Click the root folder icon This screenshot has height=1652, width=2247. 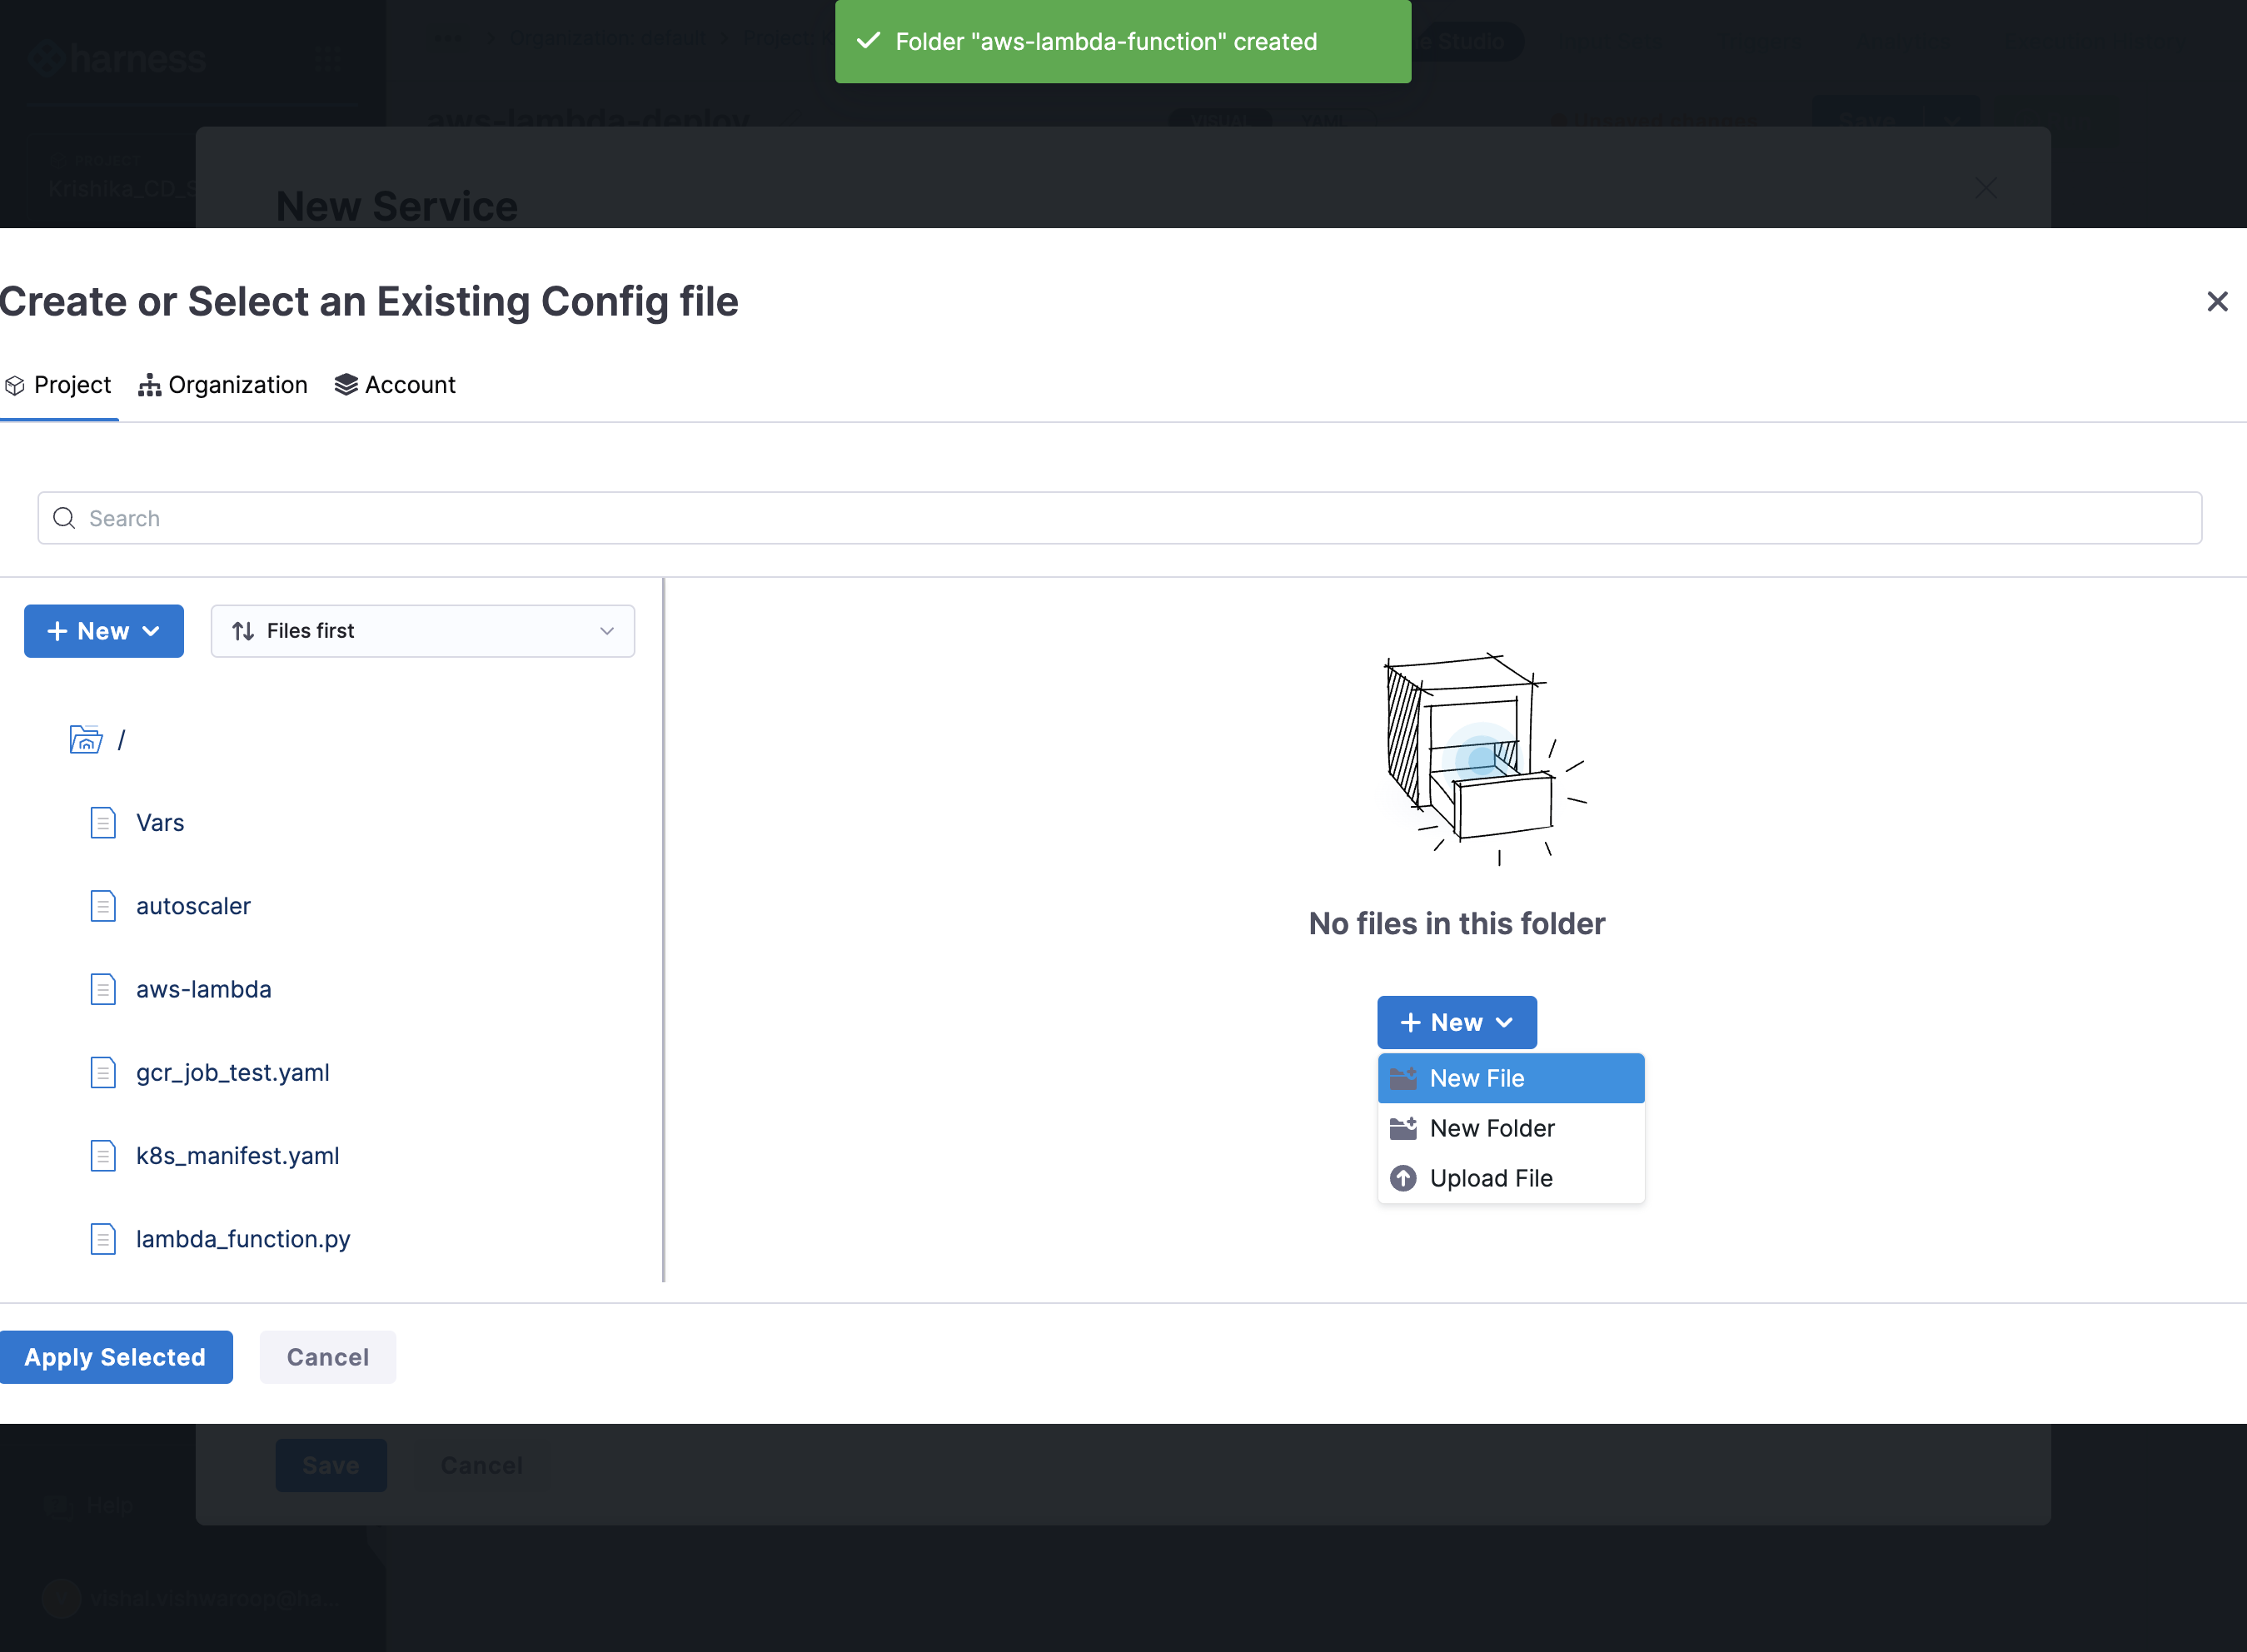click(86, 739)
